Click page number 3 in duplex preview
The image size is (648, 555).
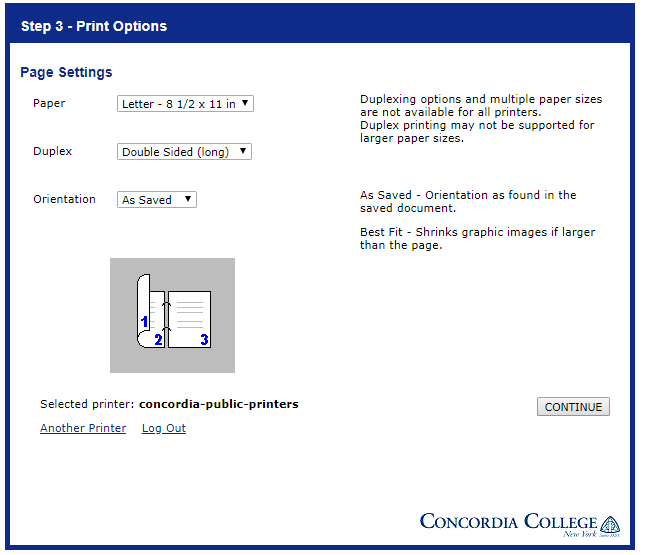(x=204, y=340)
